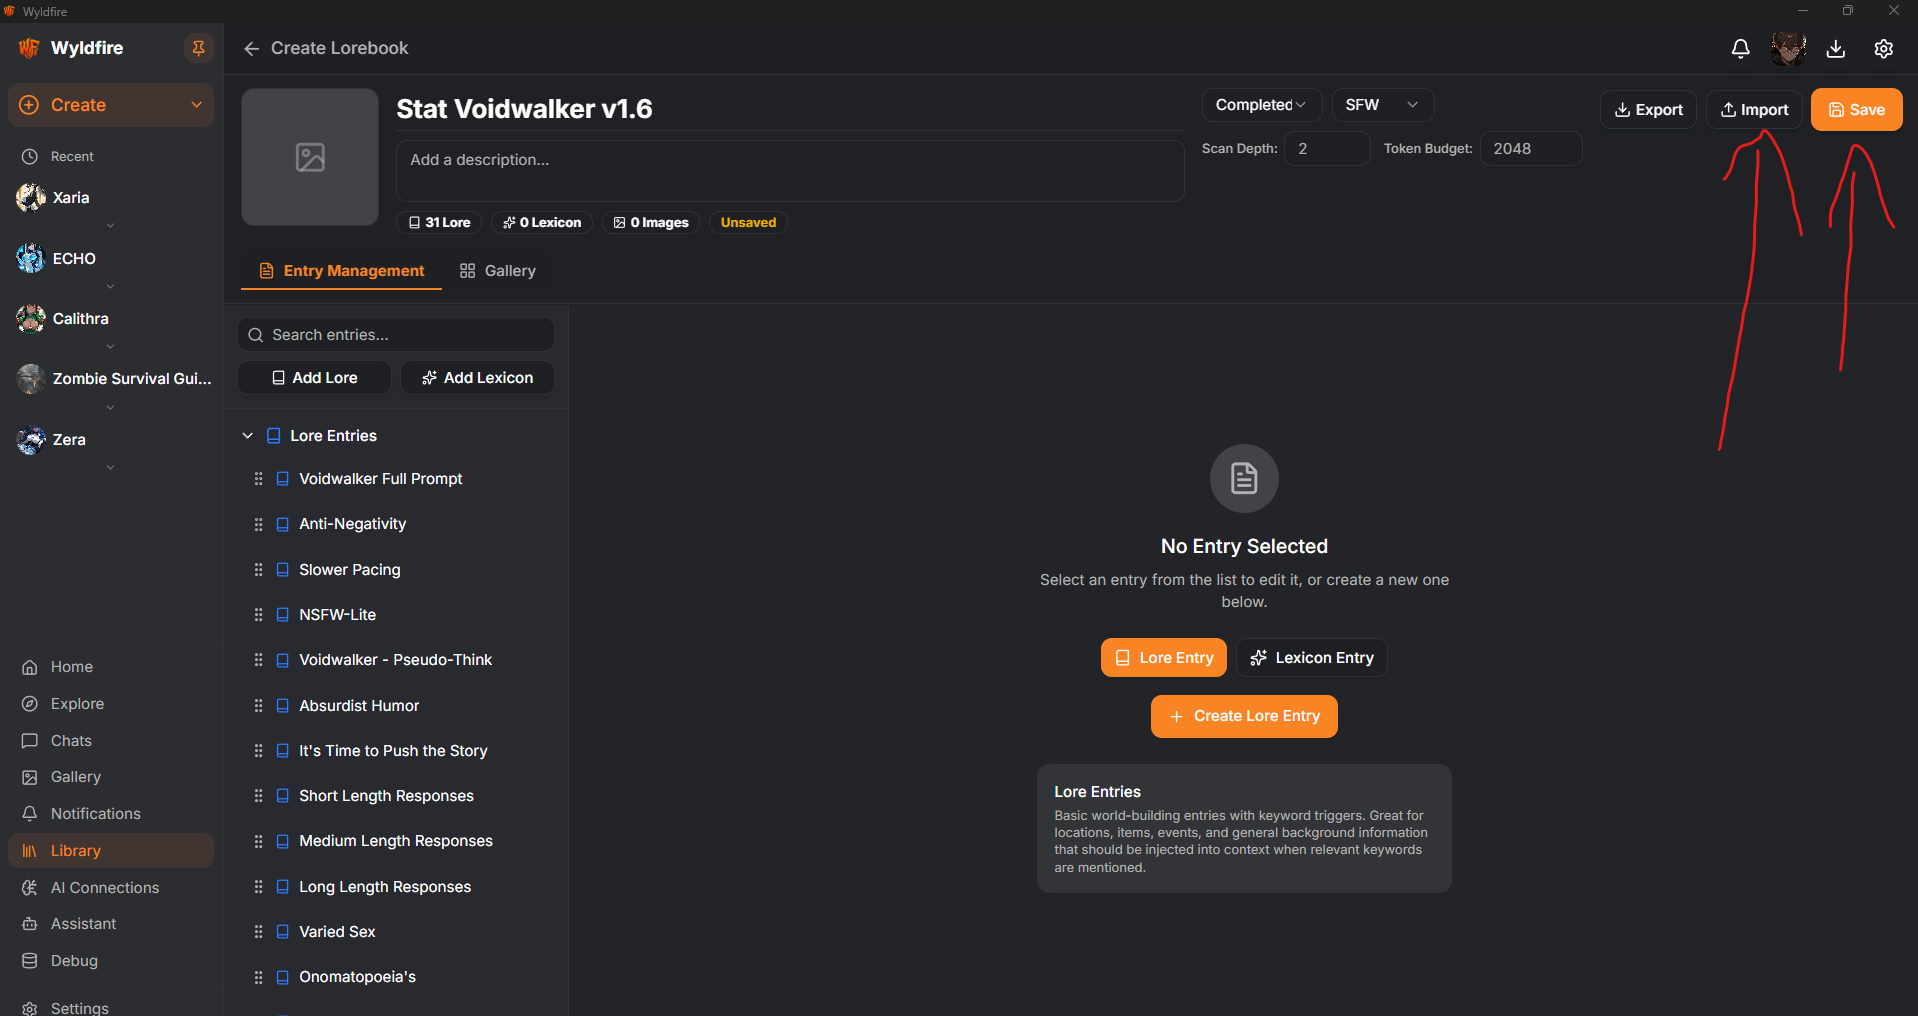Expand the chevron under ECHO

[110, 287]
